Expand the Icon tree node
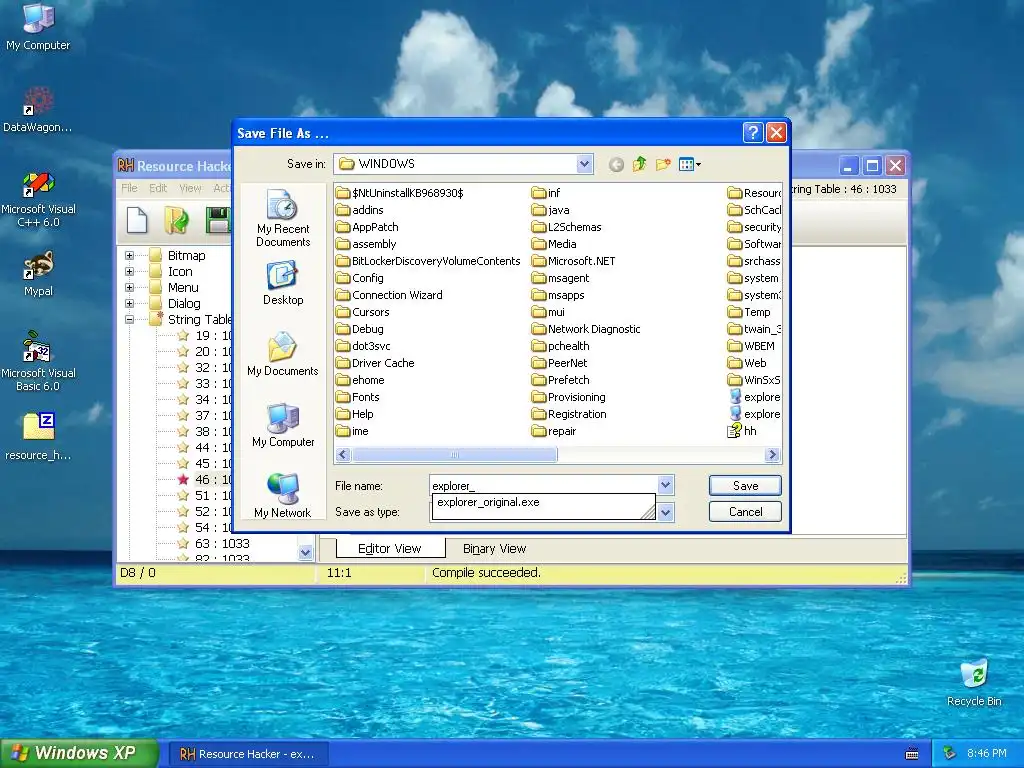This screenshot has width=1024, height=768. coord(129,272)
